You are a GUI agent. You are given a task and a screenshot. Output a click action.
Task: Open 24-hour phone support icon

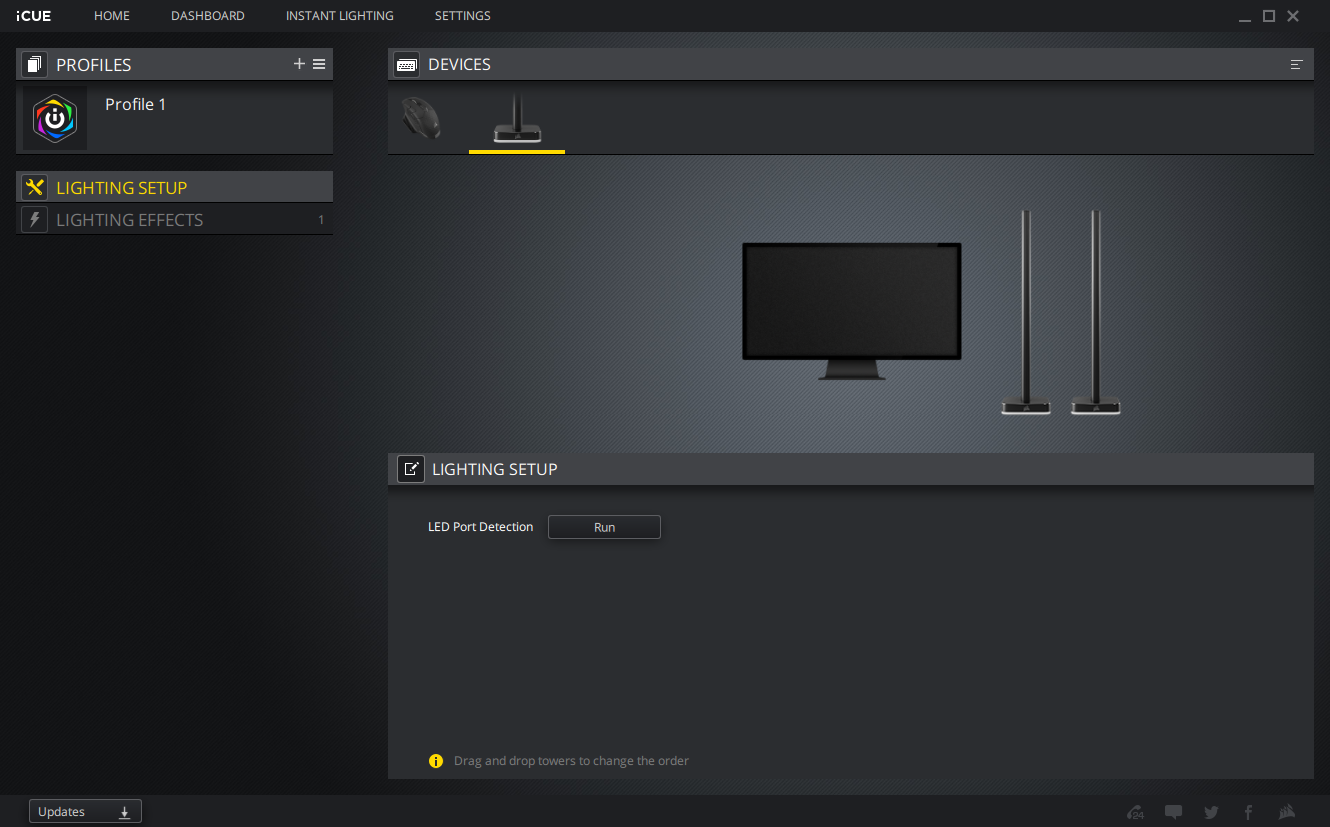coord(1135,812)
